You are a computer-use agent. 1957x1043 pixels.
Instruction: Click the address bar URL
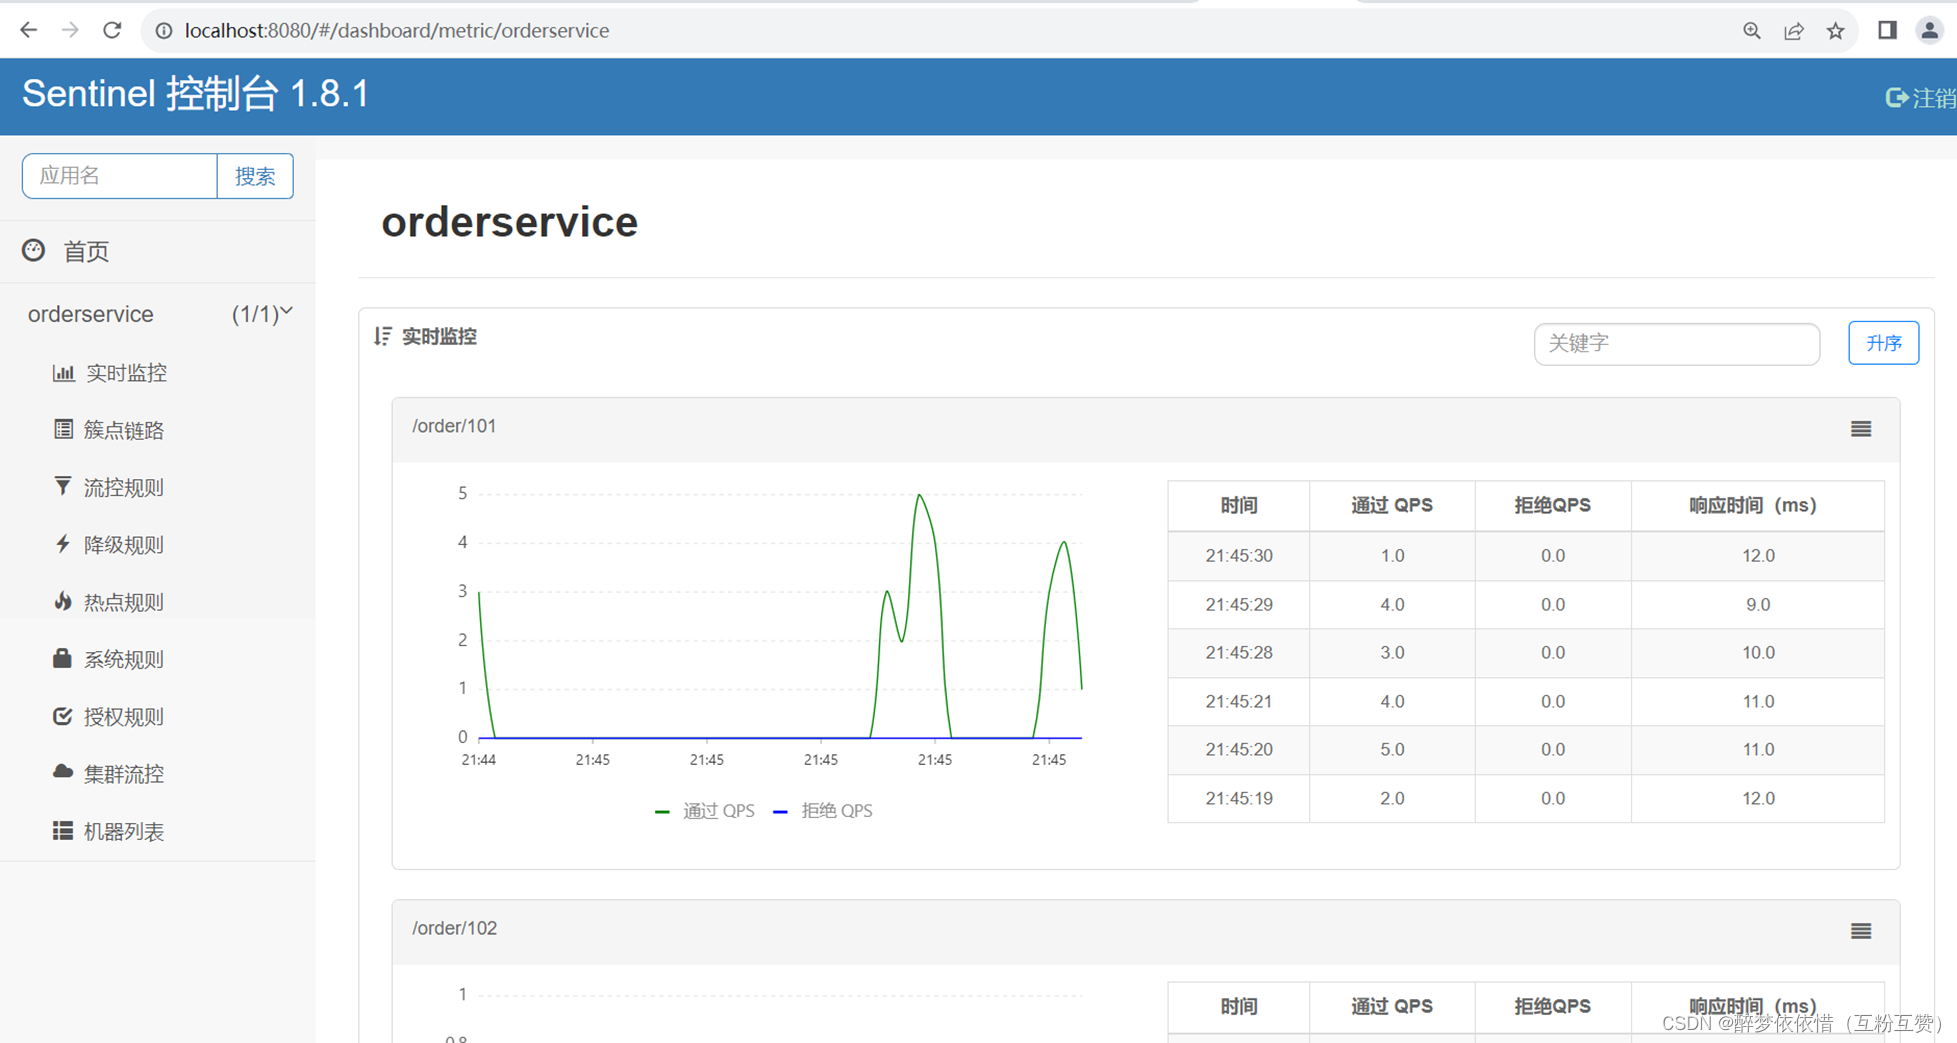coord(397,31)
